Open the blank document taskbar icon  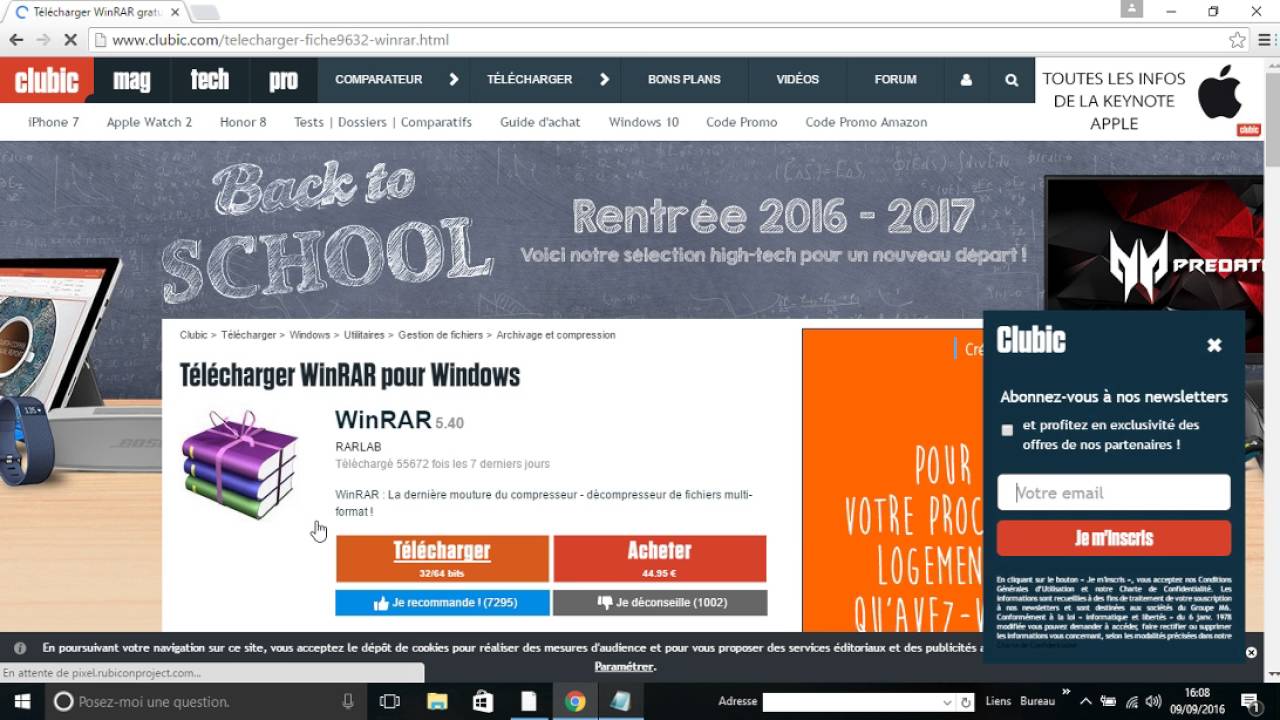tap(529, 701)
